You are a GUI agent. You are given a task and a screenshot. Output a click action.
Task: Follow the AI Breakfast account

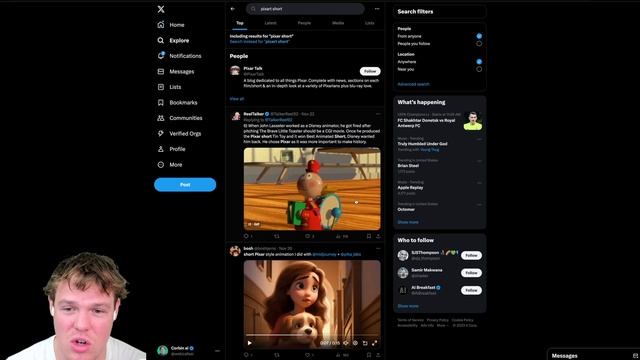click(471, 290)
